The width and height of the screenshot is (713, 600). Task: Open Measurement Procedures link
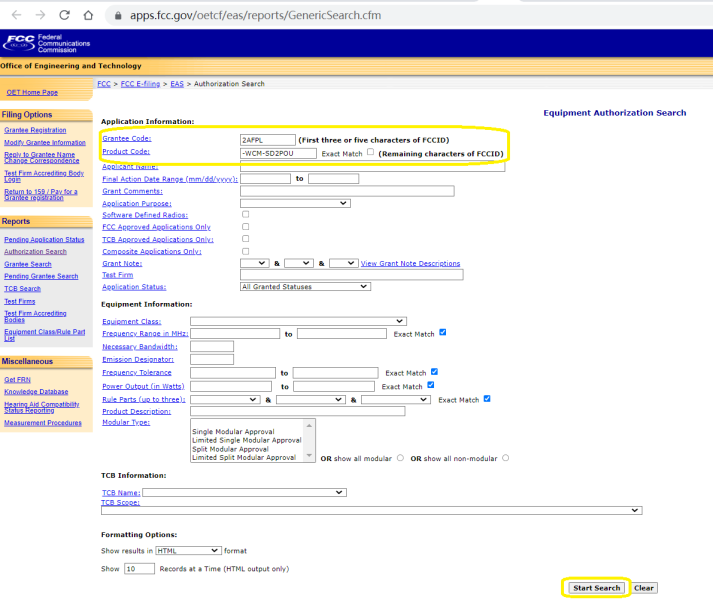[x=43, y=423]
